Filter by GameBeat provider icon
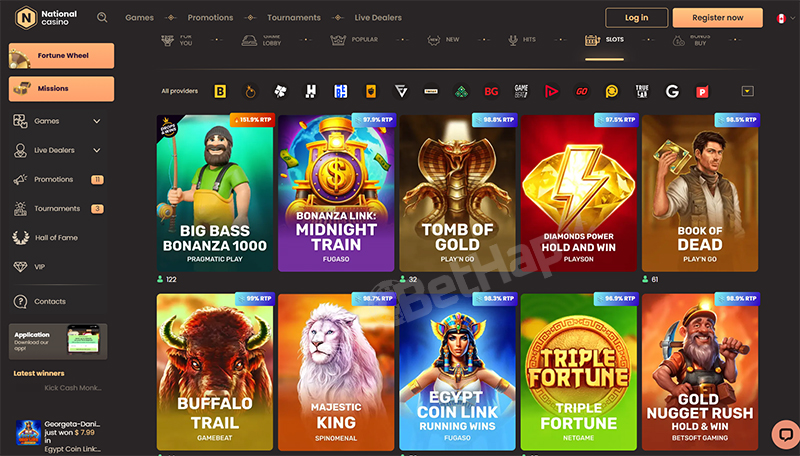 521,91
